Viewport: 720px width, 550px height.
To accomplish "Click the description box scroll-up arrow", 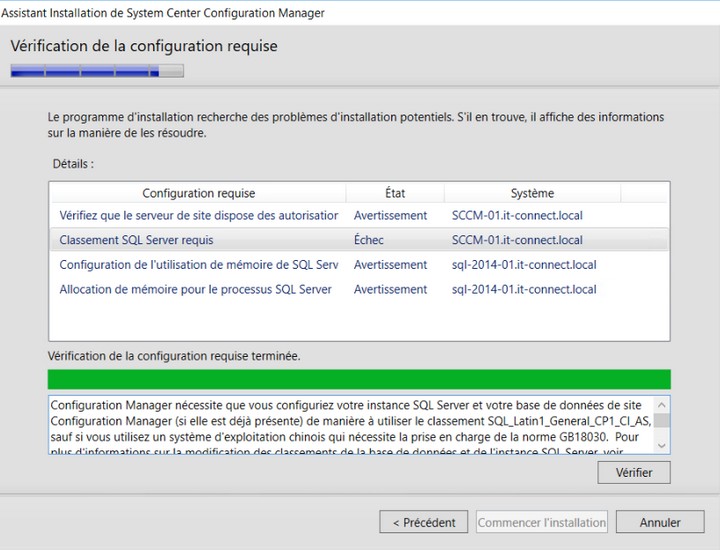I will tap(662, 404).
